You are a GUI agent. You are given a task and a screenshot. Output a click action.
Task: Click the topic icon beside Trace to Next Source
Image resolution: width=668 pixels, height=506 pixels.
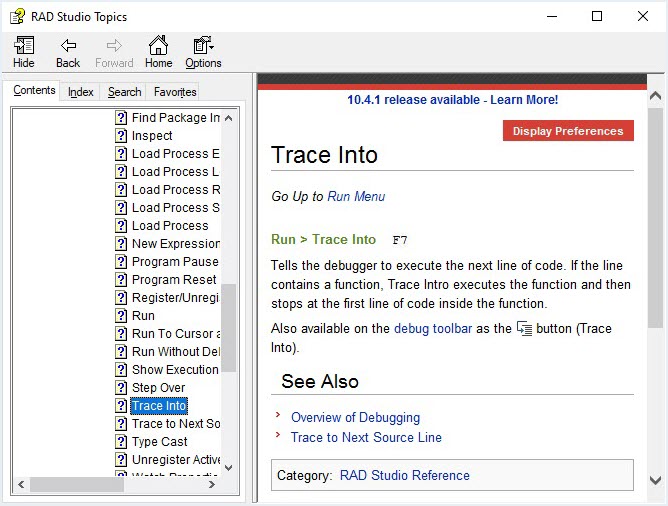click(x=121, y=423)
